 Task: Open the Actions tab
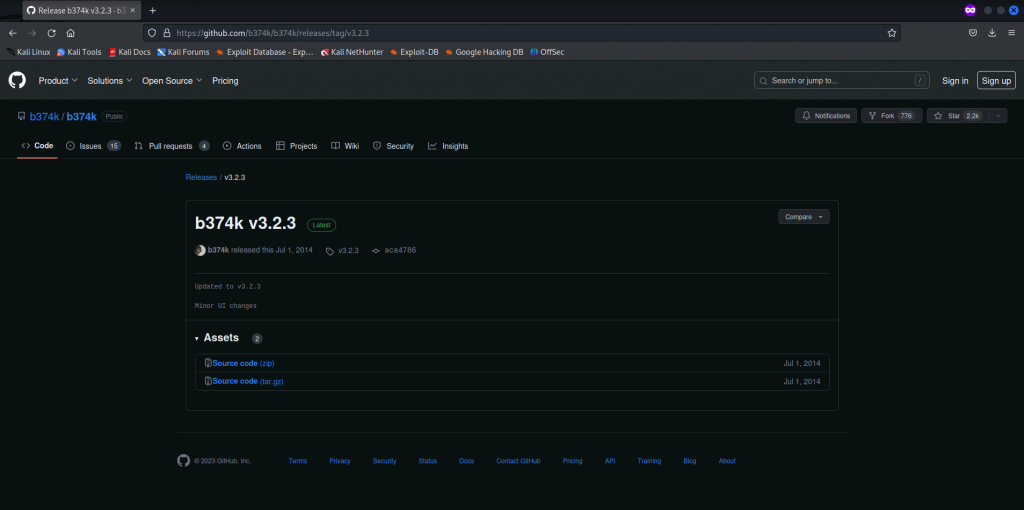[242, 146]
